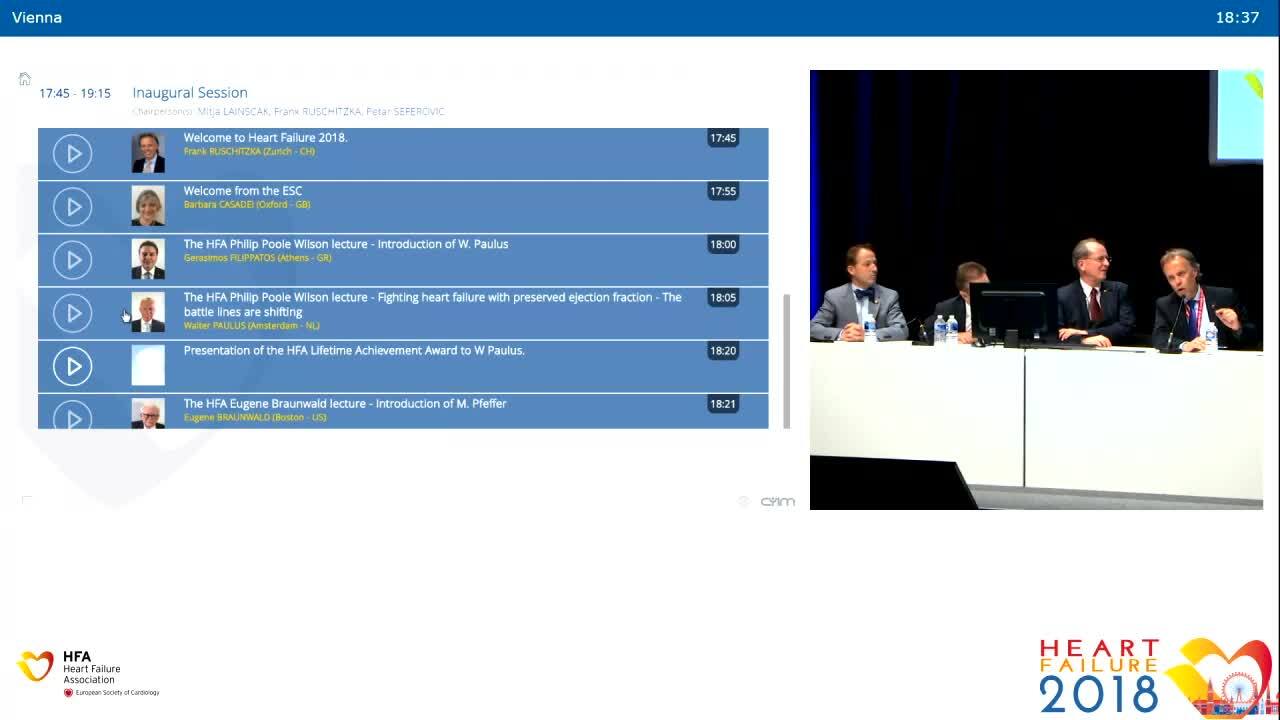This screenshot has height=720, width=1280.
Task: Click Walter Paulus's speaker photo
Action: pos(148,312)
